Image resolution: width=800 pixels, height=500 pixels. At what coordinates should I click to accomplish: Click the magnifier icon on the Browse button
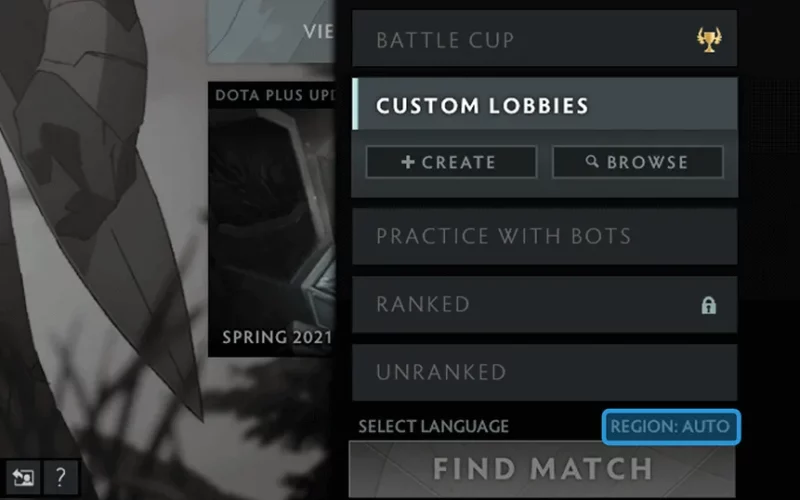[x=592, y=161]
